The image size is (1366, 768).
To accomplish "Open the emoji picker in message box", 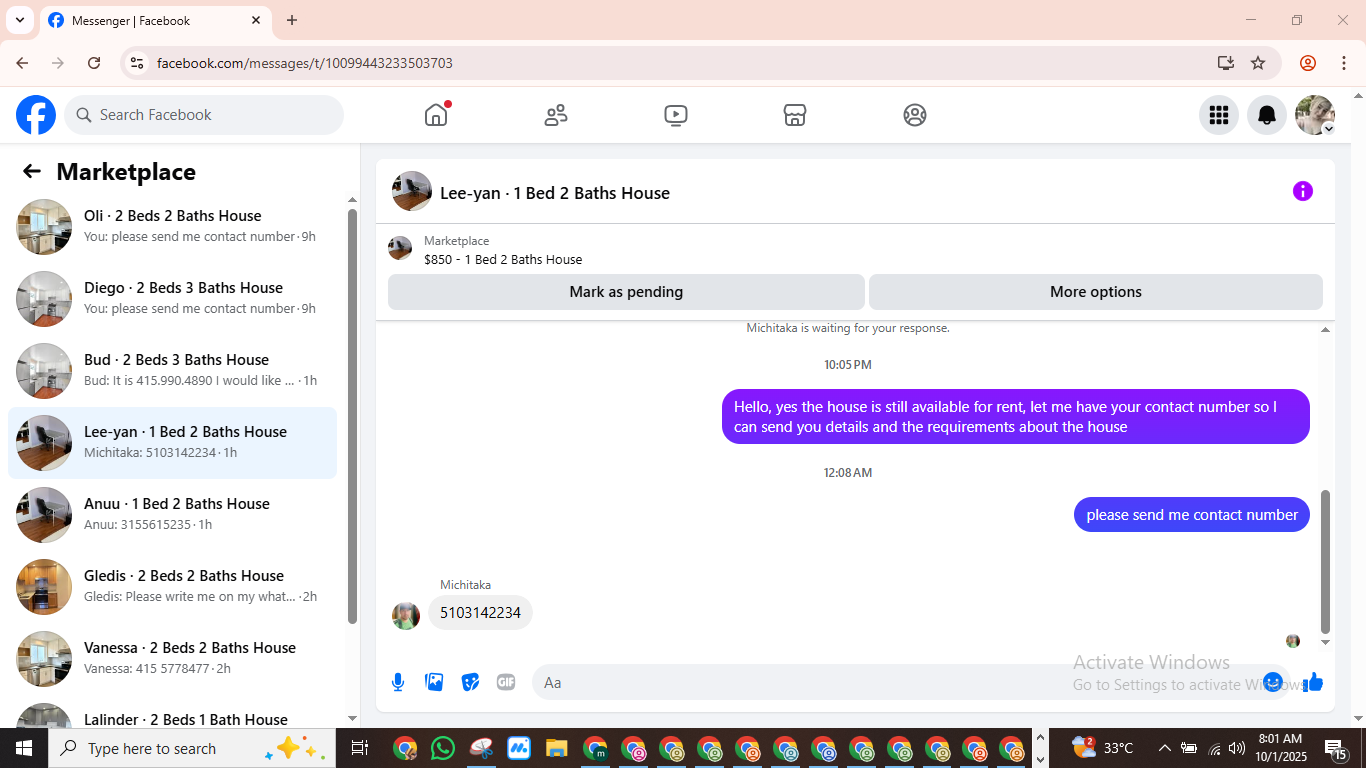I will pos(1273,682).
